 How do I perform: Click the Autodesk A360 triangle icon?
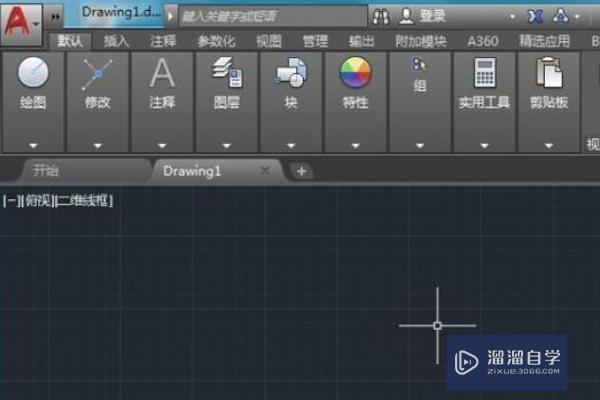pyautogui.click(x=560, y=16)
